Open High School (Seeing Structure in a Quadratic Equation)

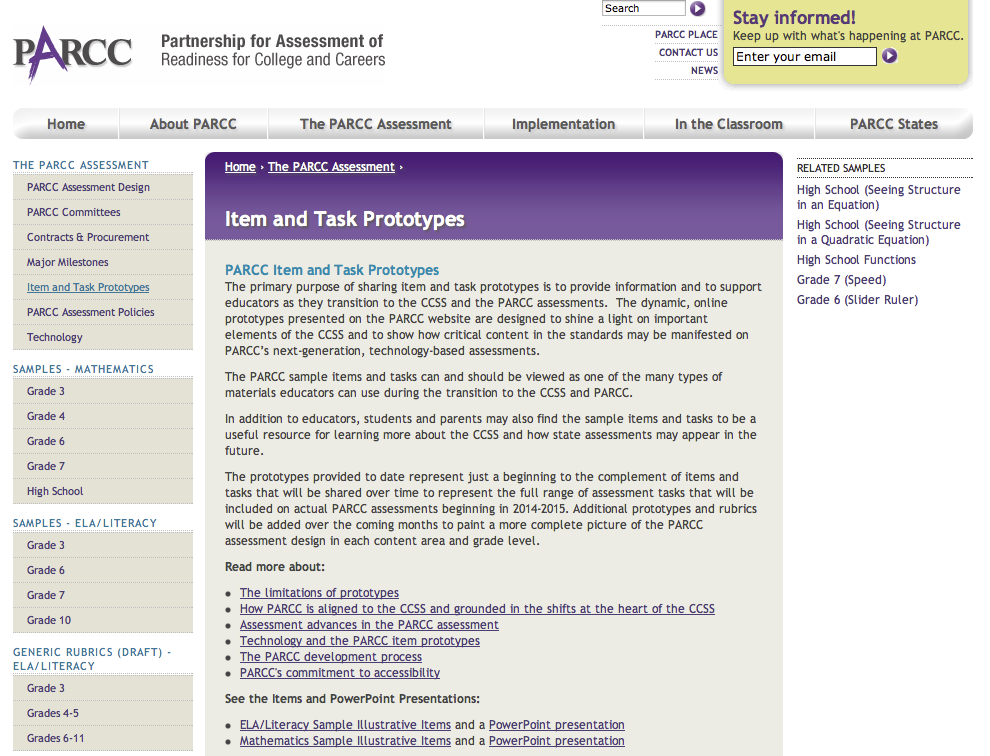point(878,232)
